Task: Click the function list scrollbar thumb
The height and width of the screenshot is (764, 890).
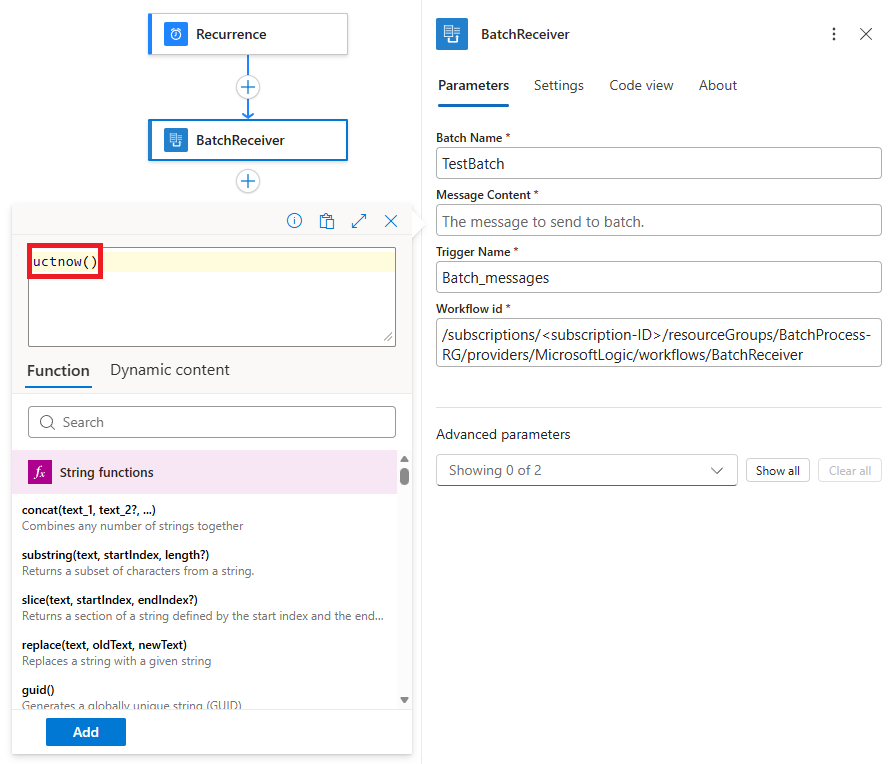Action: coord(404,476)
